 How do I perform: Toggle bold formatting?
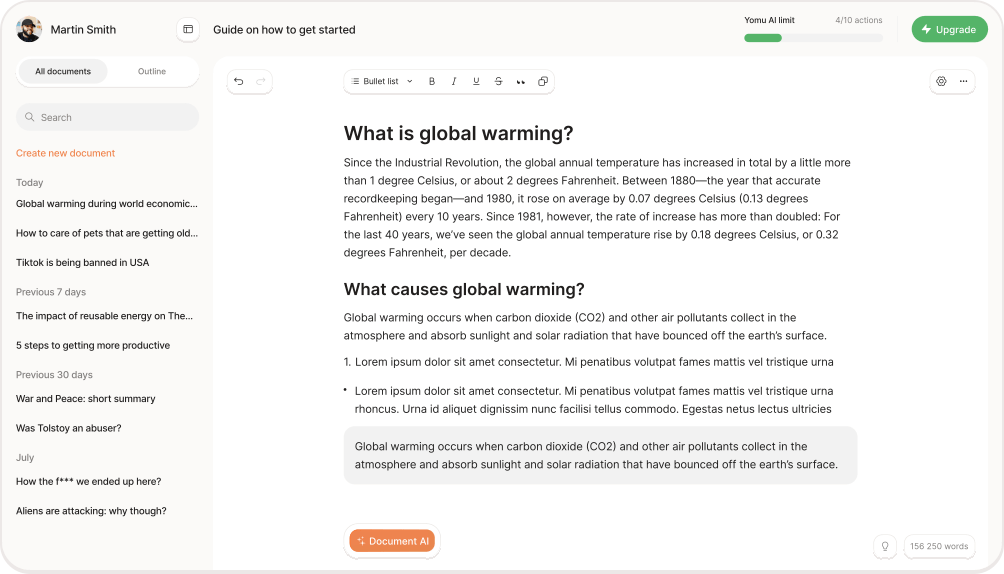(x=432, y=81)
